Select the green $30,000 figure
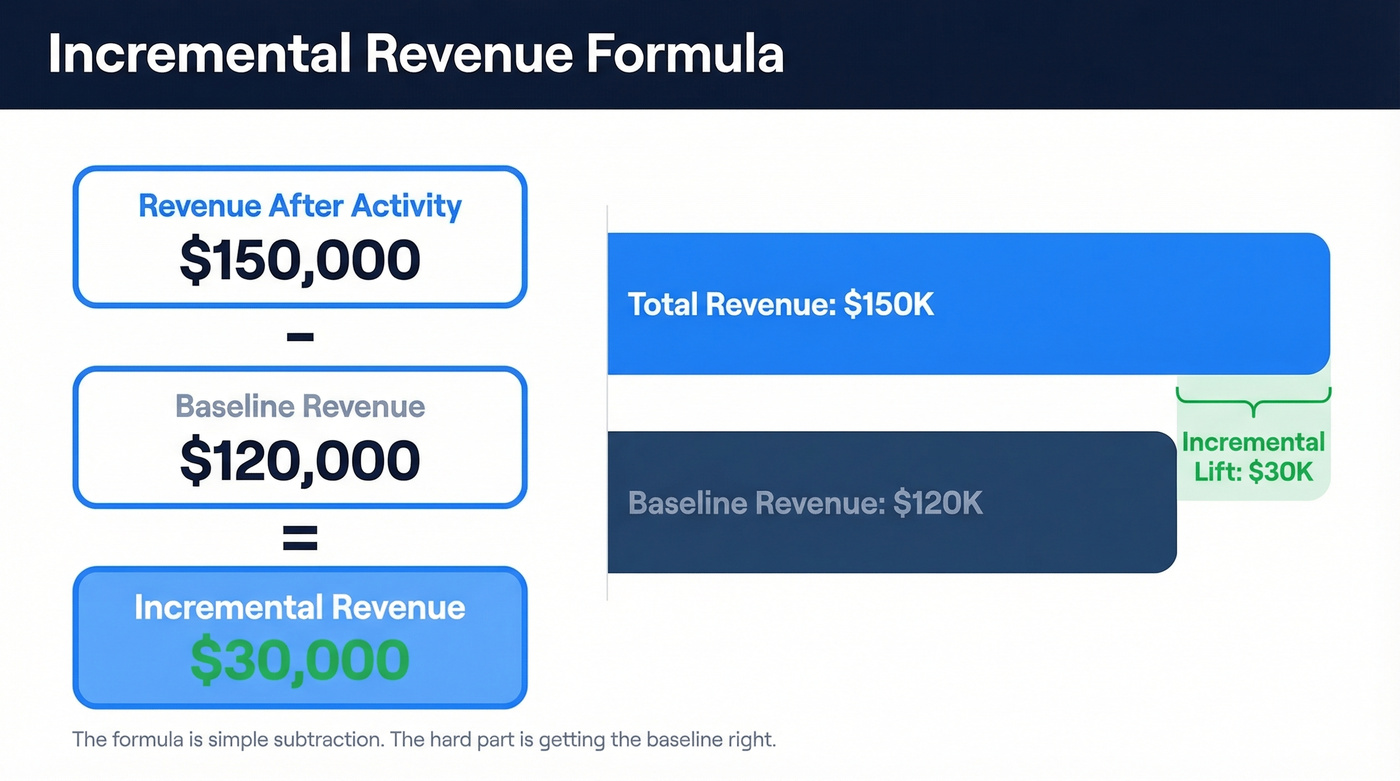The height and width of the screenshot is (781, 1400). [x=299, y=659]
